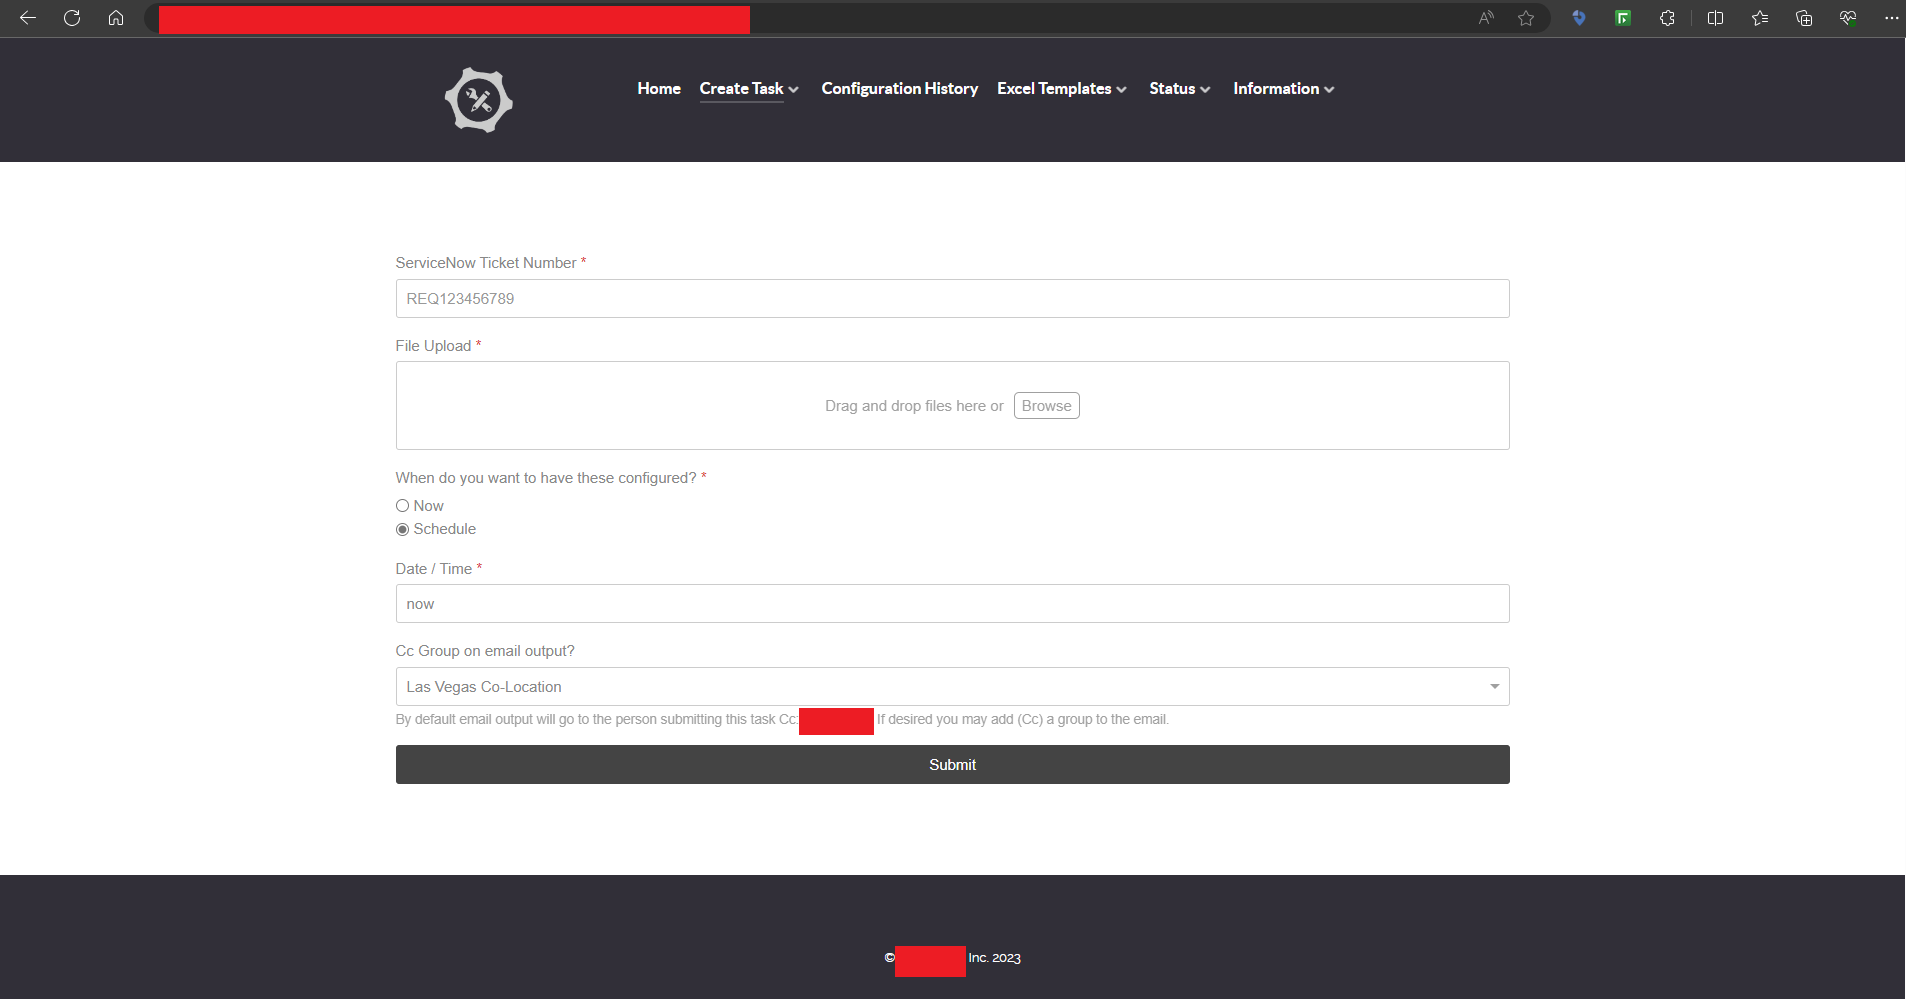Expand the Status menu
Image resolution: width=1906 pixels, height=999 pixels.
click(x=1179, y=89)
